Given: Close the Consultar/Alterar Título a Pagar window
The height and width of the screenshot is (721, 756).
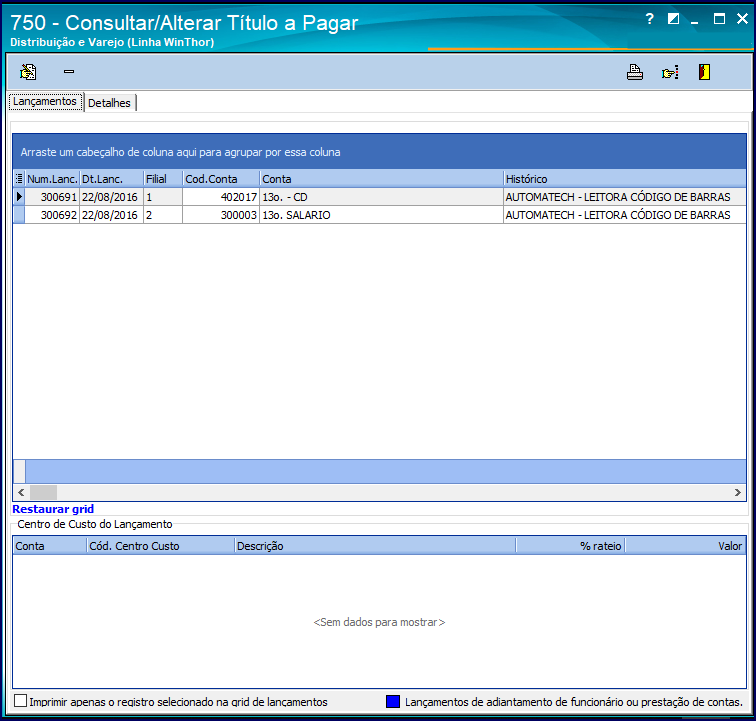Looking at the screenshot, I should (x=742, y=19).
